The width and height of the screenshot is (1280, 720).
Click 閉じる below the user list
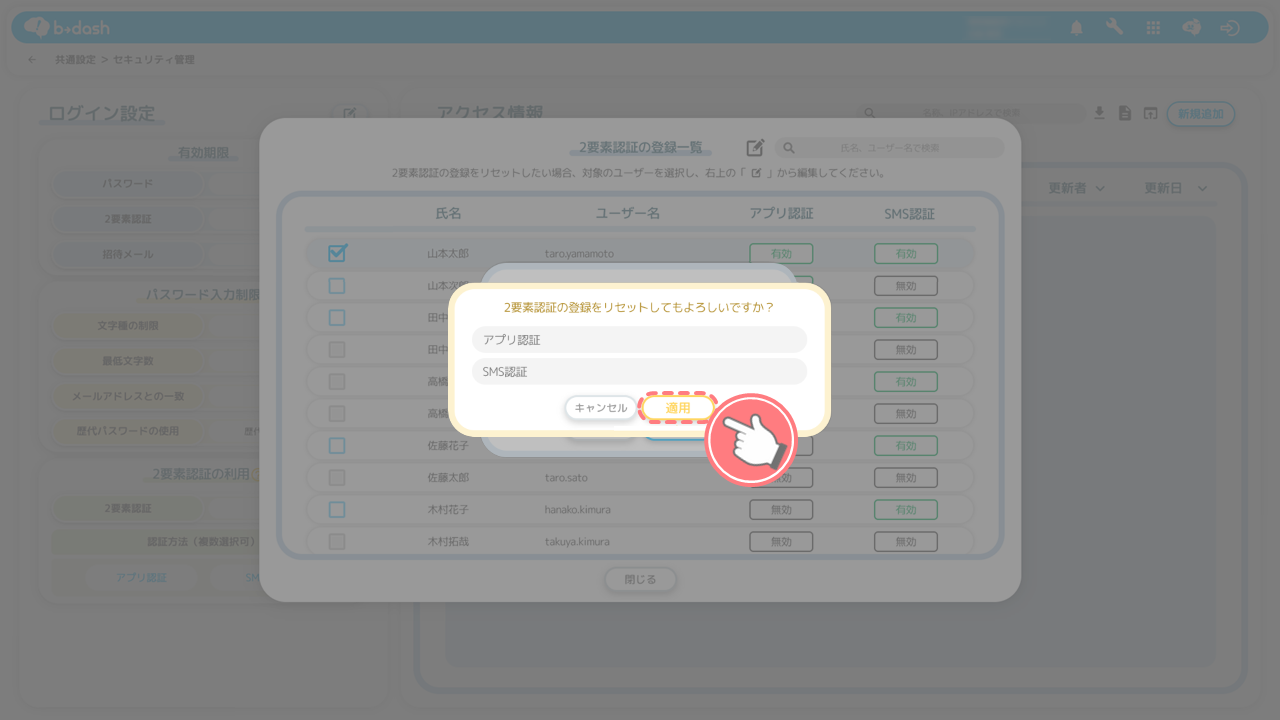pyautogui.click(x=641, y=579)
